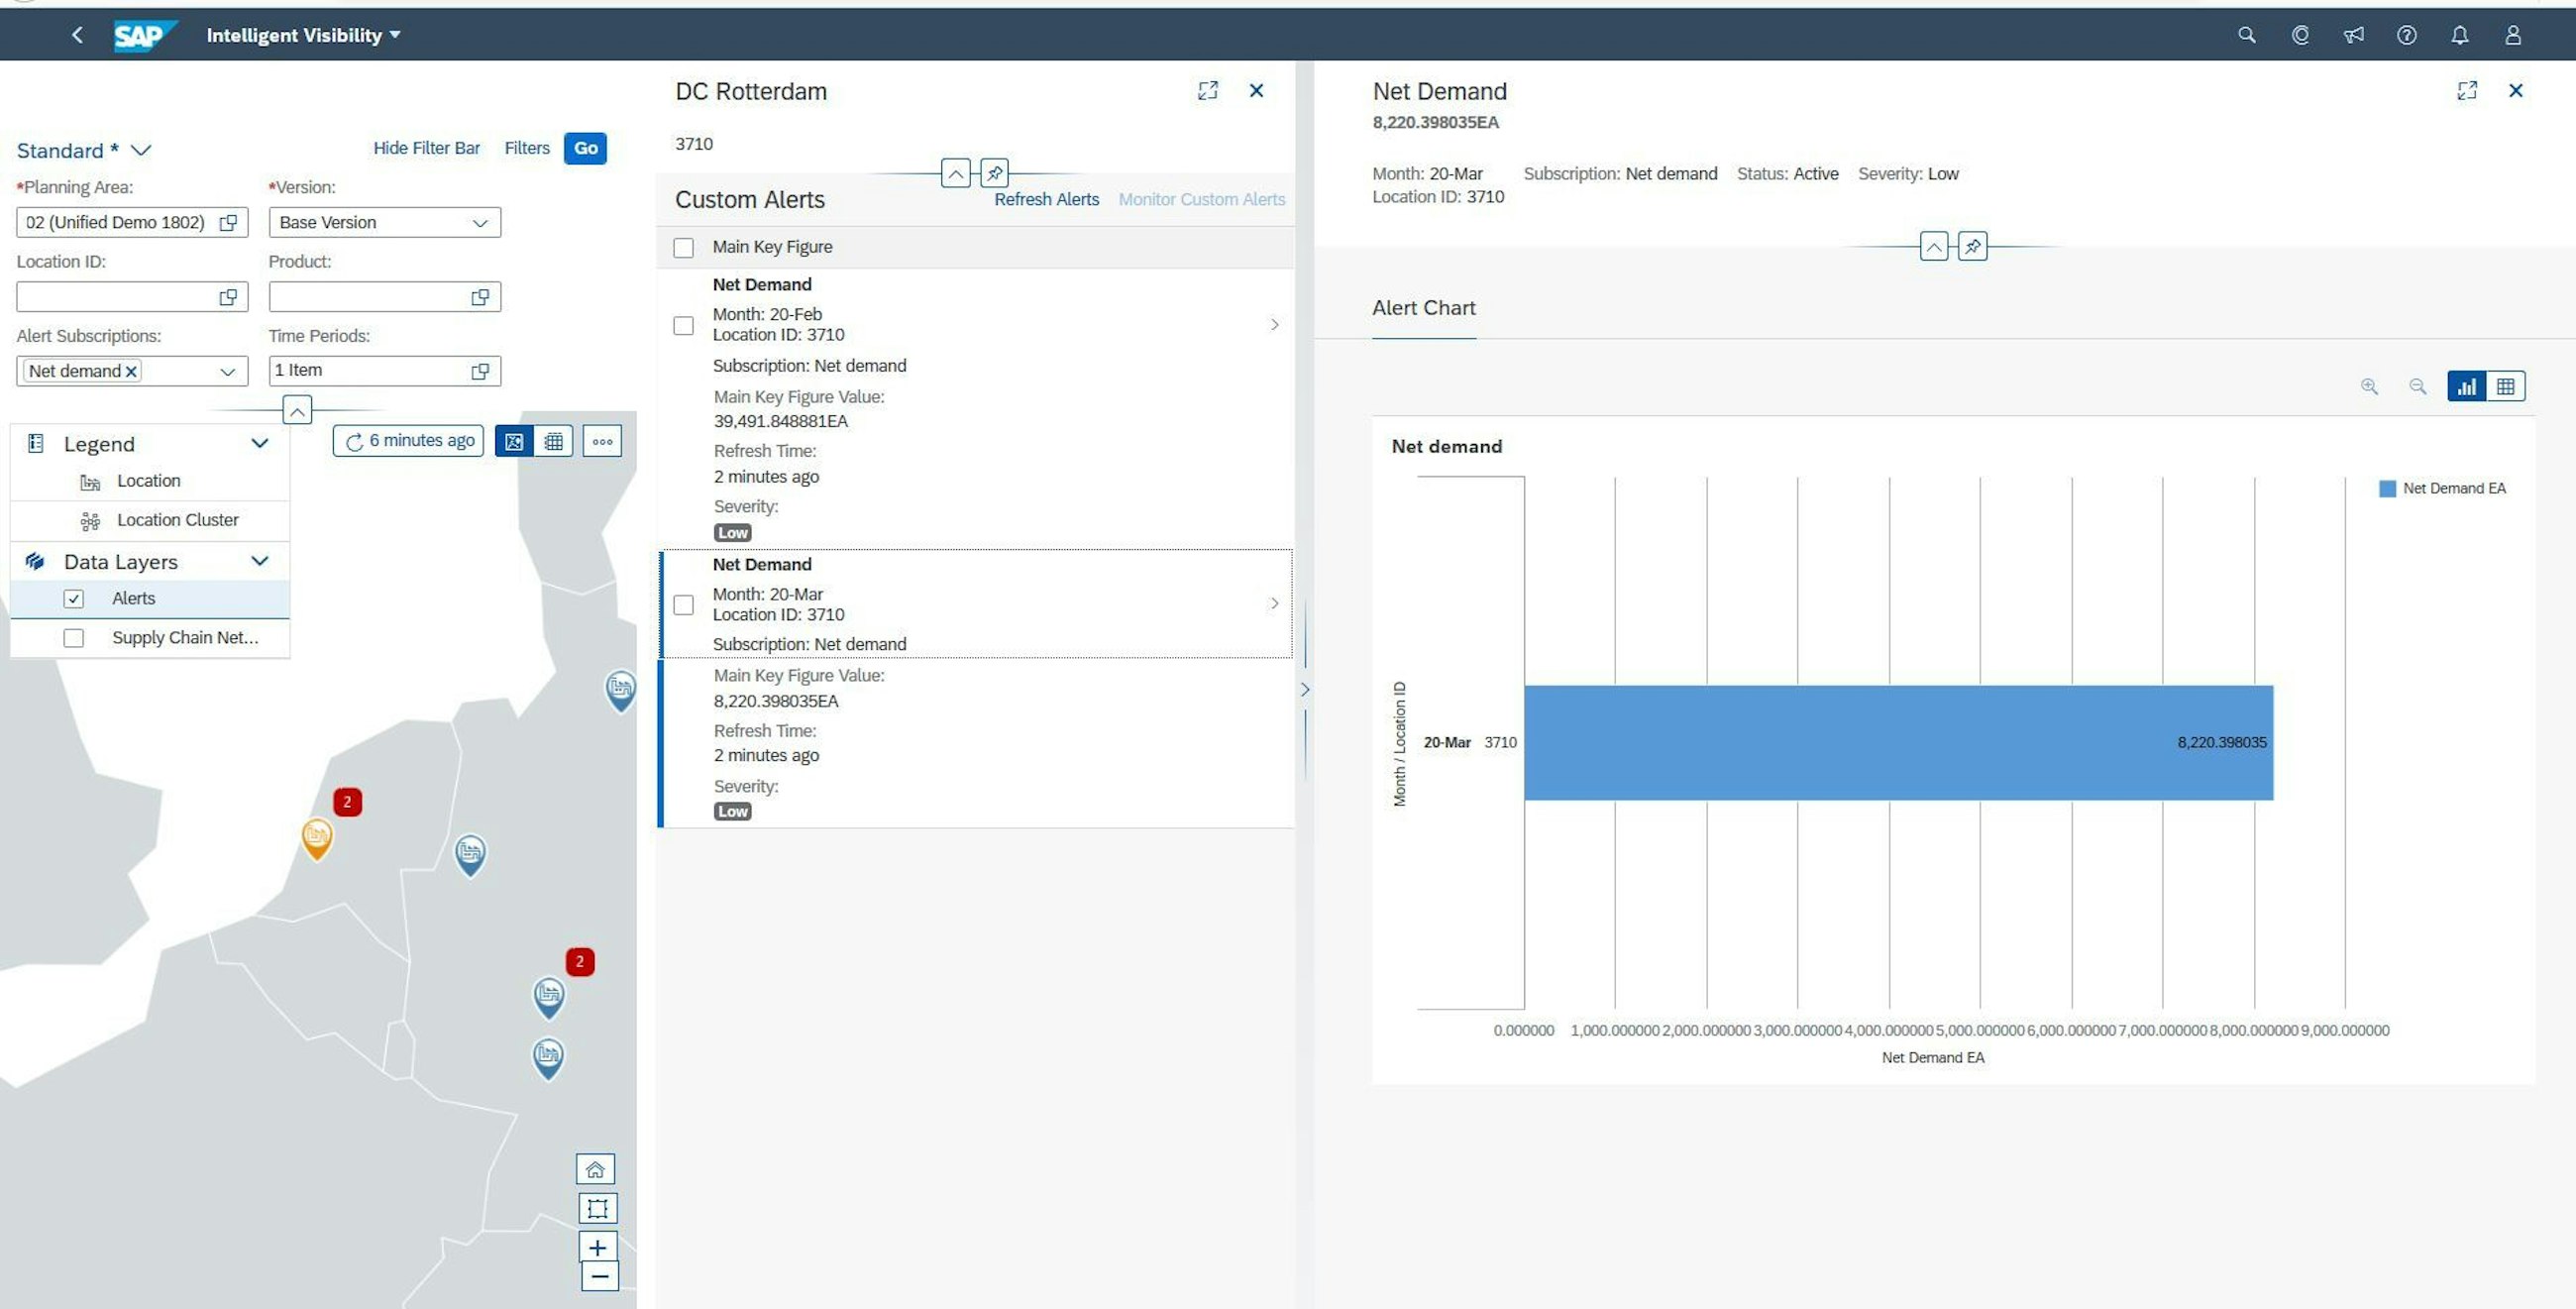Click the map home view icon
The width and height of the screenshot is (2576, 1309).
click(x=596, y=1169)
